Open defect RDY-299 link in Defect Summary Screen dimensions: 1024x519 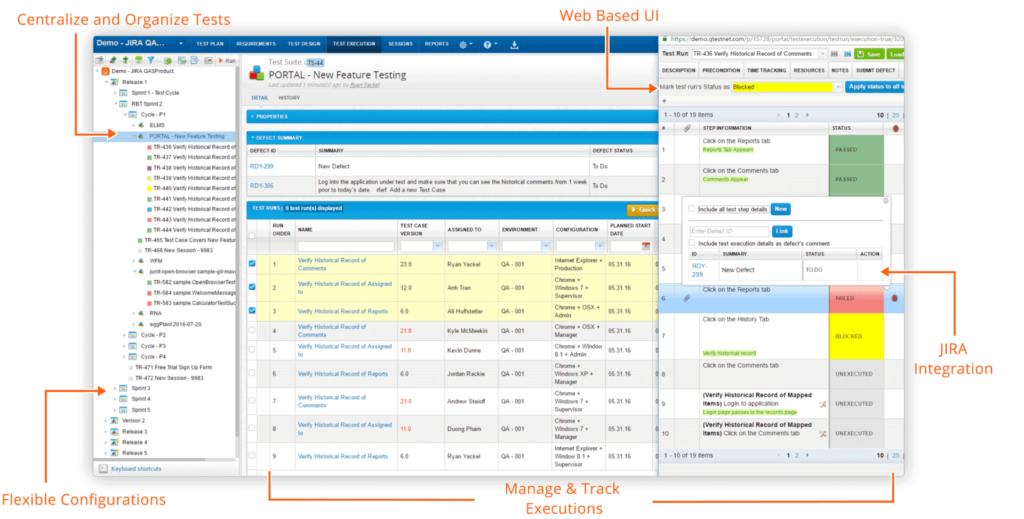tap(261, 166)
